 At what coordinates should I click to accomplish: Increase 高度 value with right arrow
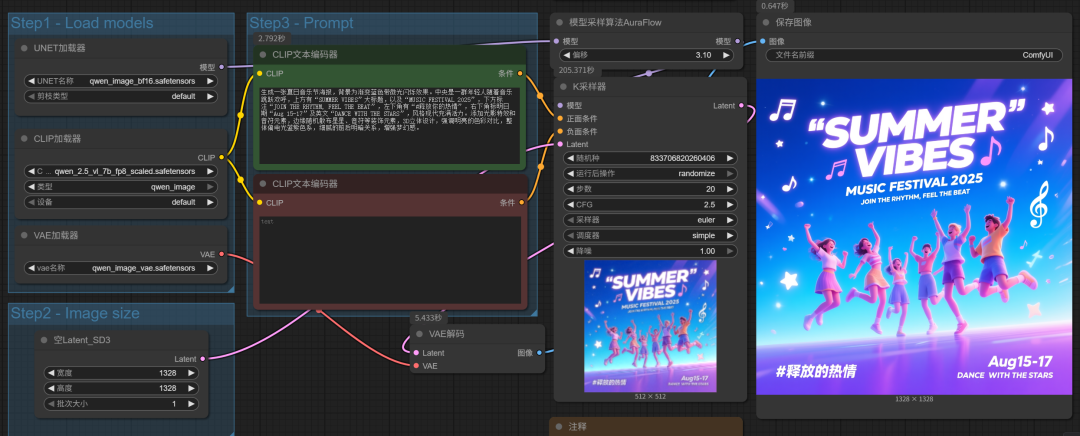pos(191,388)
